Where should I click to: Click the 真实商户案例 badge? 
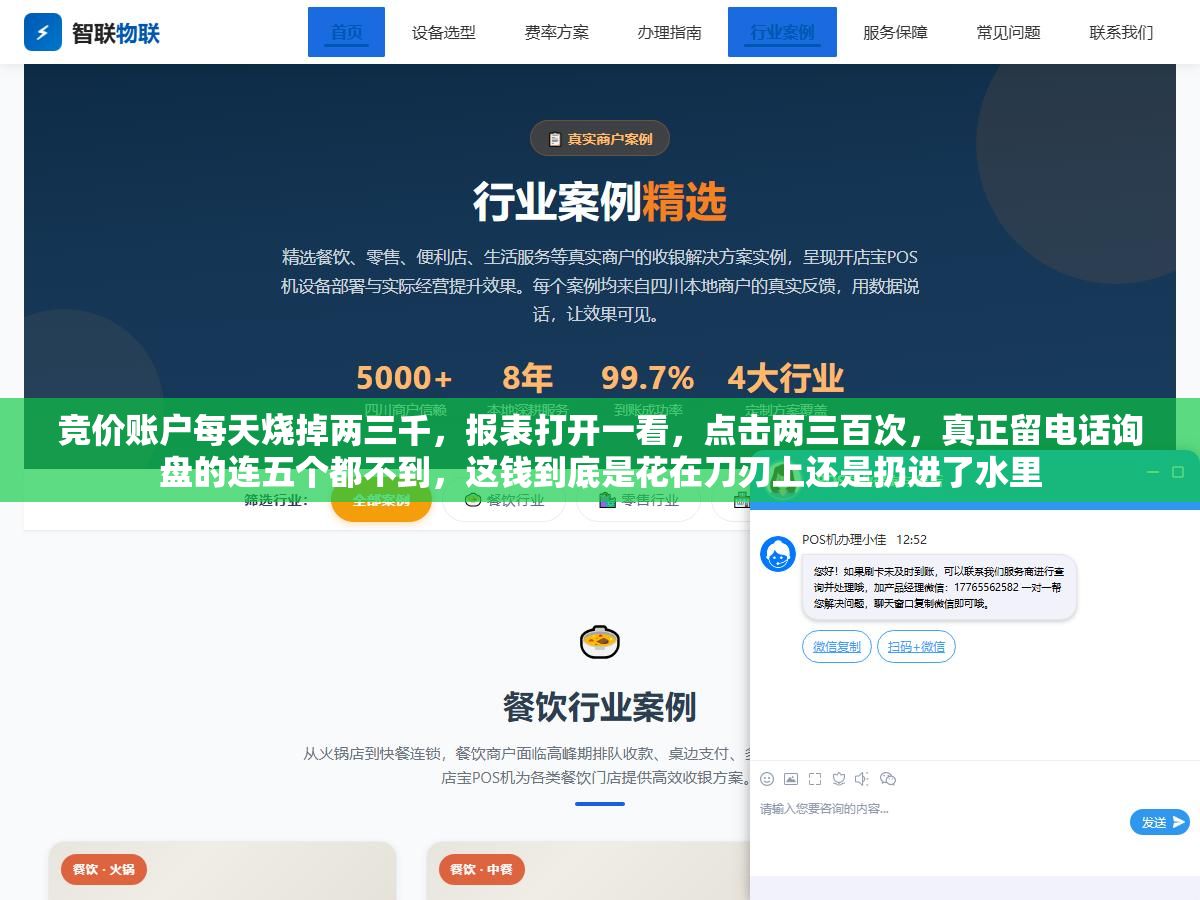click(x=600, y=139)
